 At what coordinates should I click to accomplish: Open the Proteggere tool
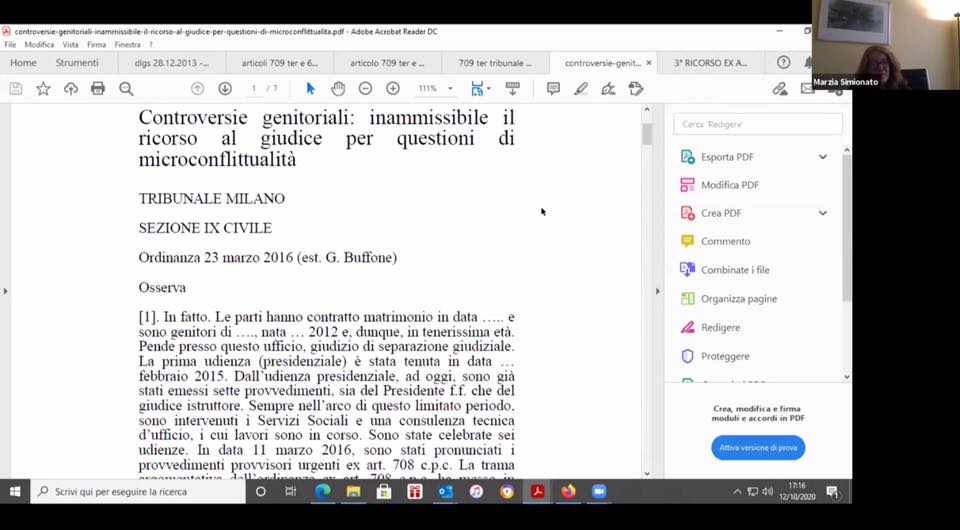pos(725,356)
